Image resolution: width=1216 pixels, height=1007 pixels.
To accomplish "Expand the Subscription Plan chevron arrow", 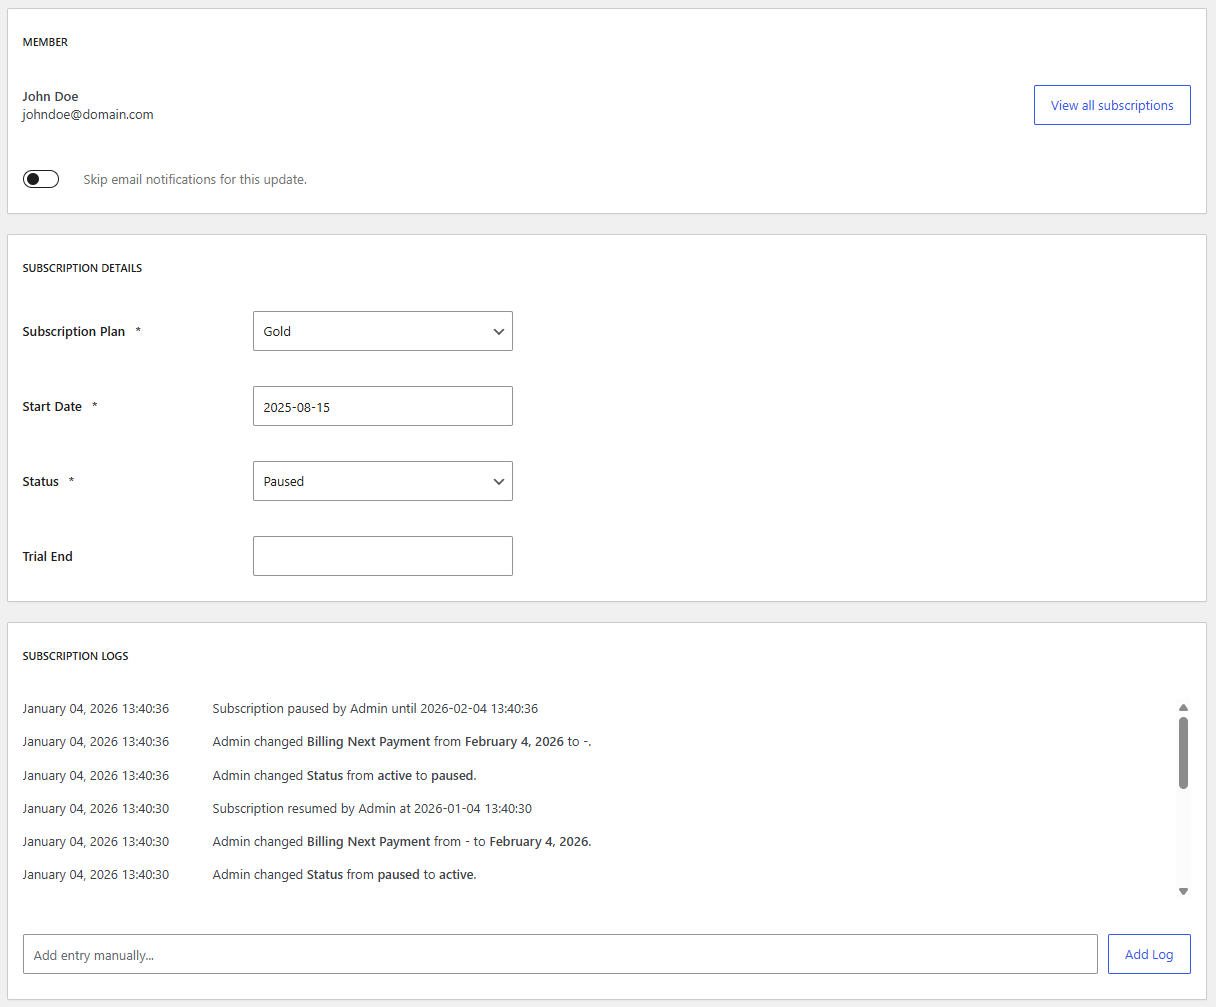I will point(498,331).
